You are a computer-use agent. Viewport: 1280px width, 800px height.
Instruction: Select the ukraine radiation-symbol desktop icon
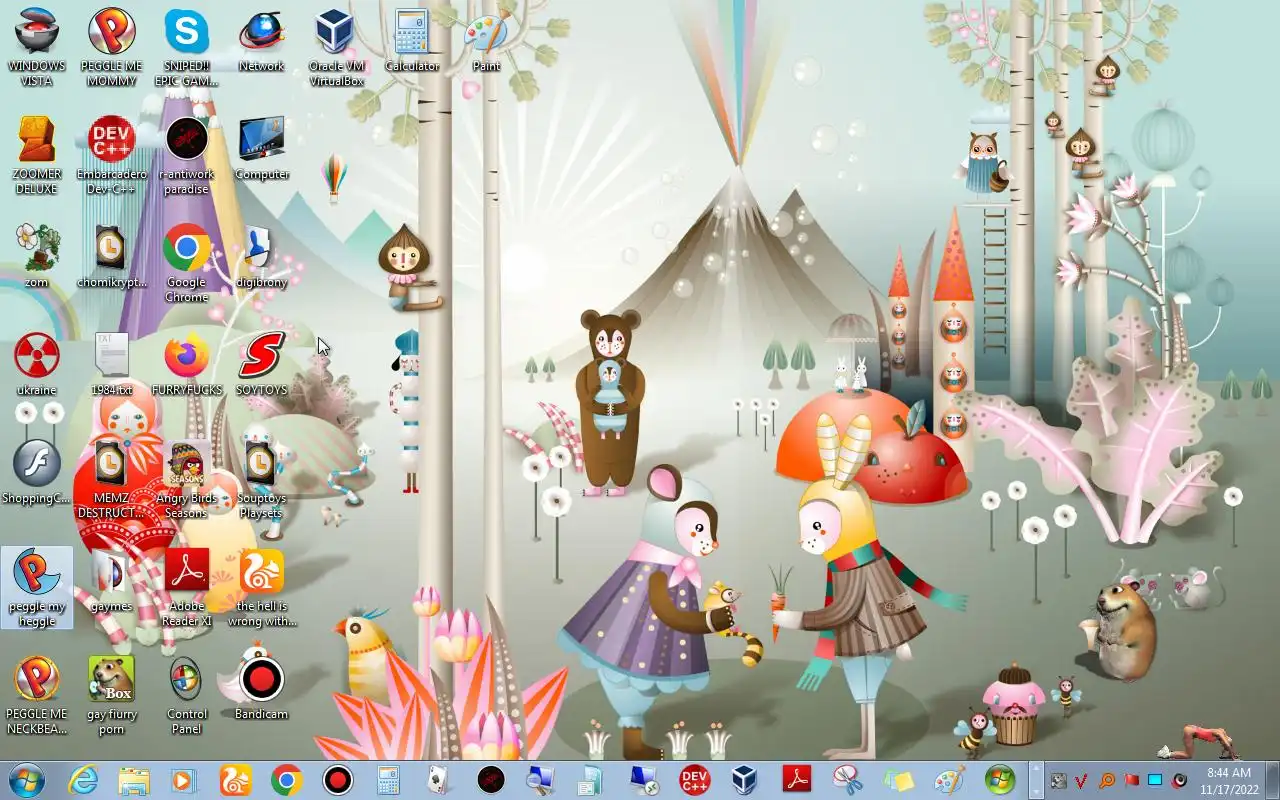37,364
